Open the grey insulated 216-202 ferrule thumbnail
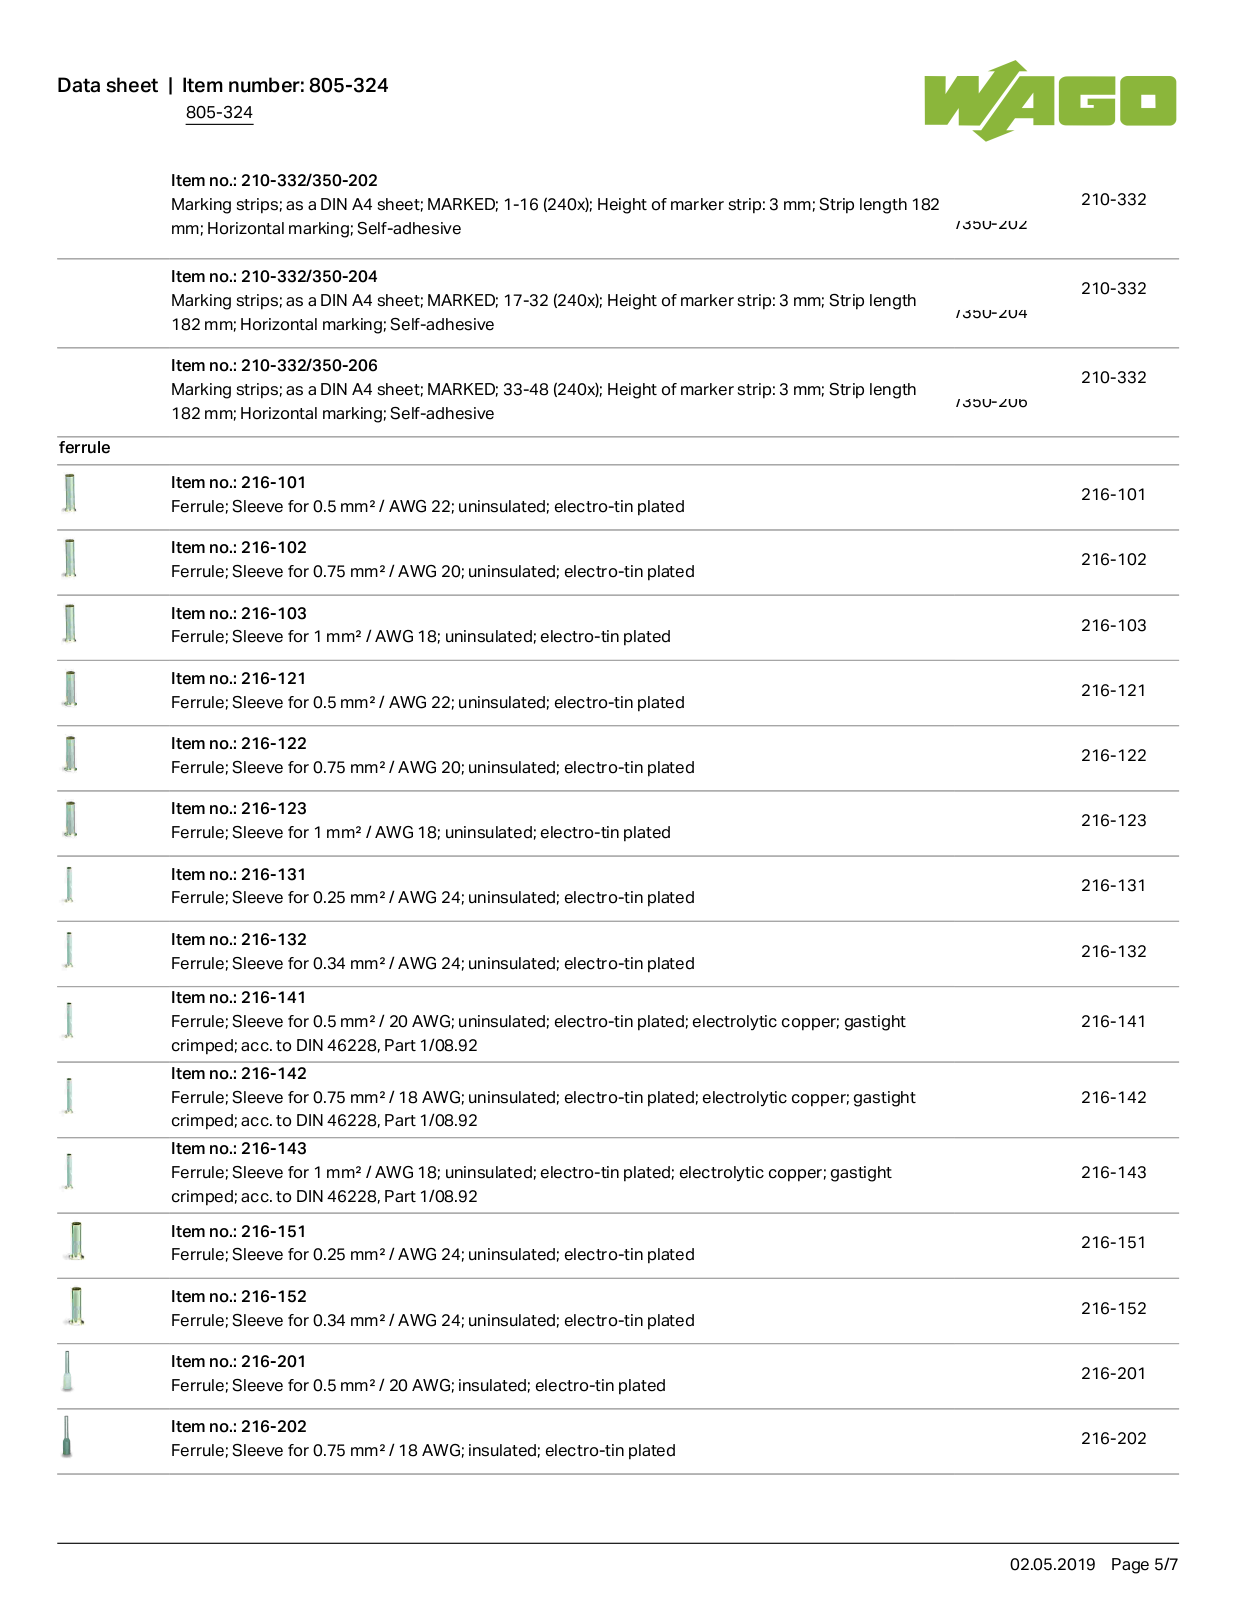Image resolution: width=1237 pixels, height=1600 pixels. 67,1437
